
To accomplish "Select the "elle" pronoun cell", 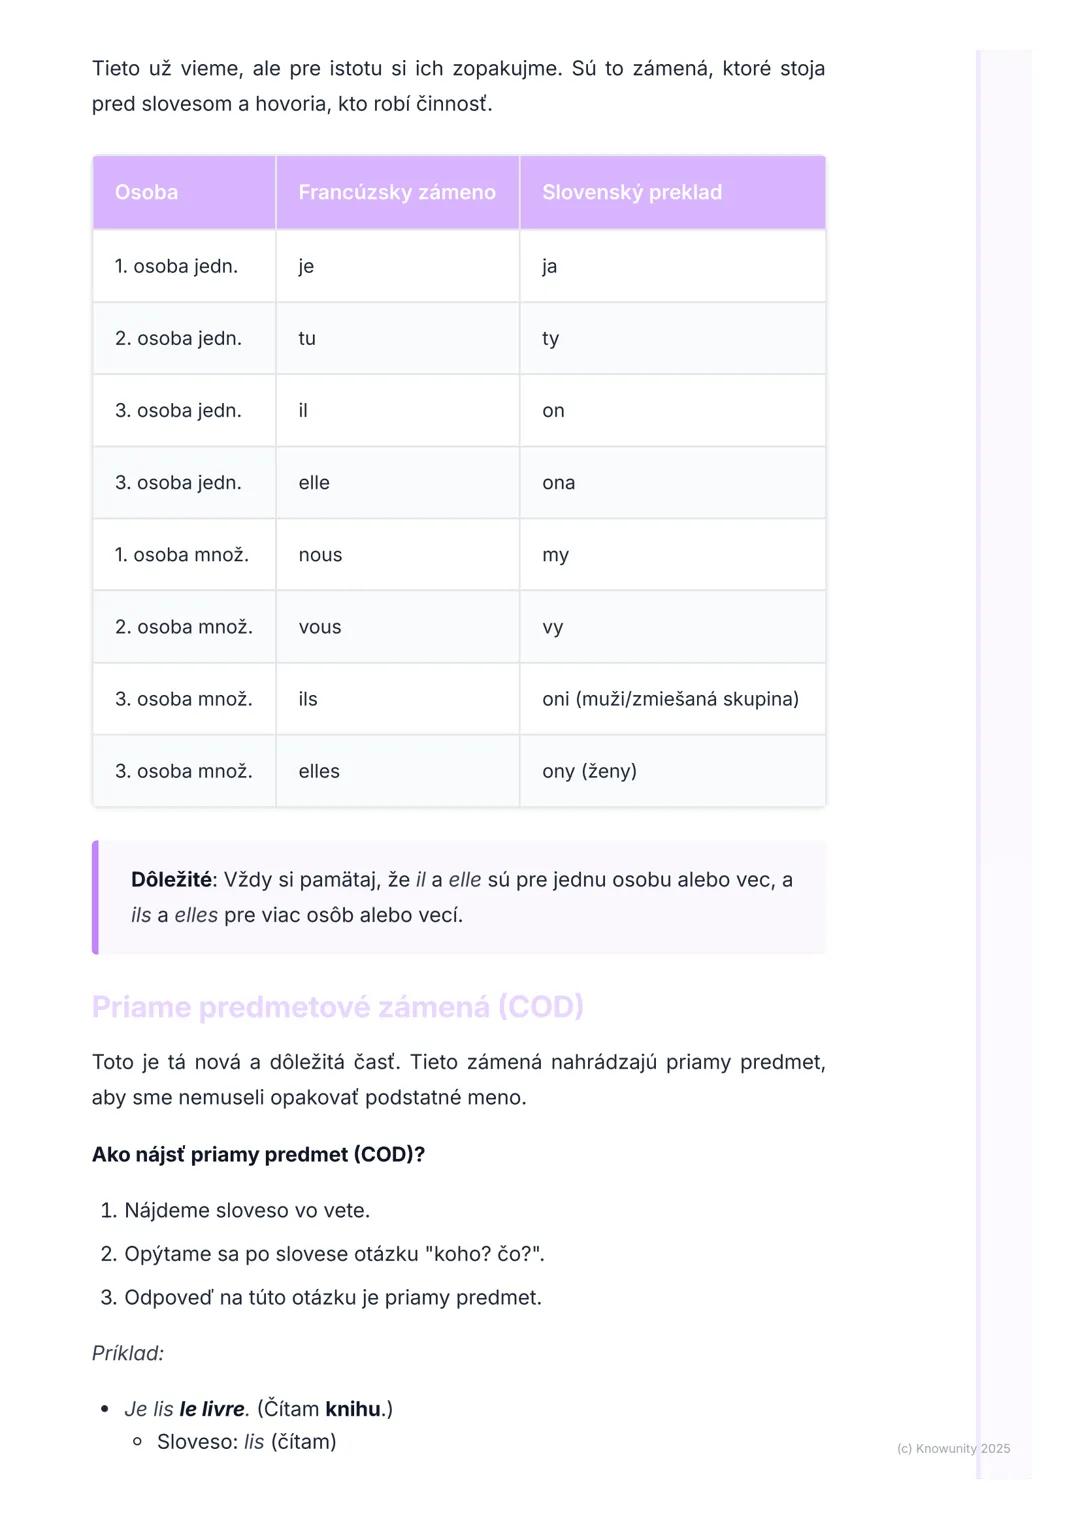I will pyautogui.click(x=314, y=482).
